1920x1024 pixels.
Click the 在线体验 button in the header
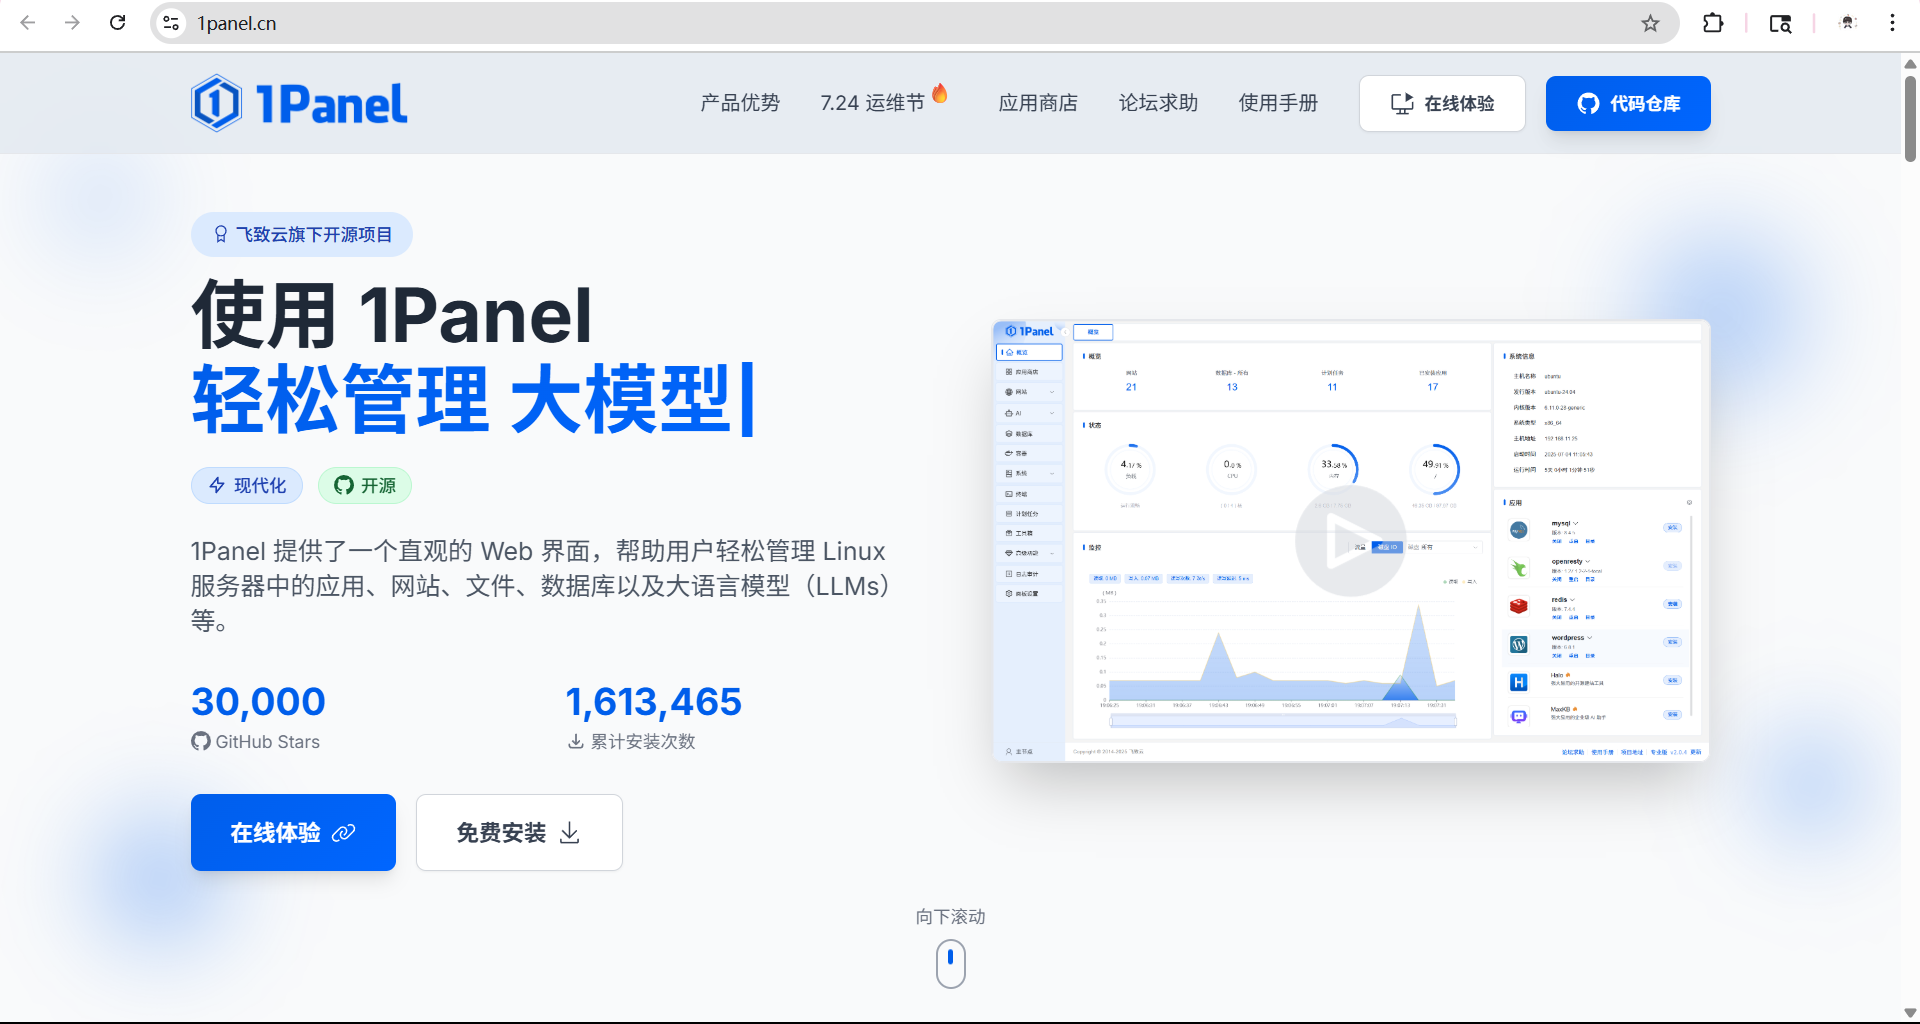point(1441,103)
